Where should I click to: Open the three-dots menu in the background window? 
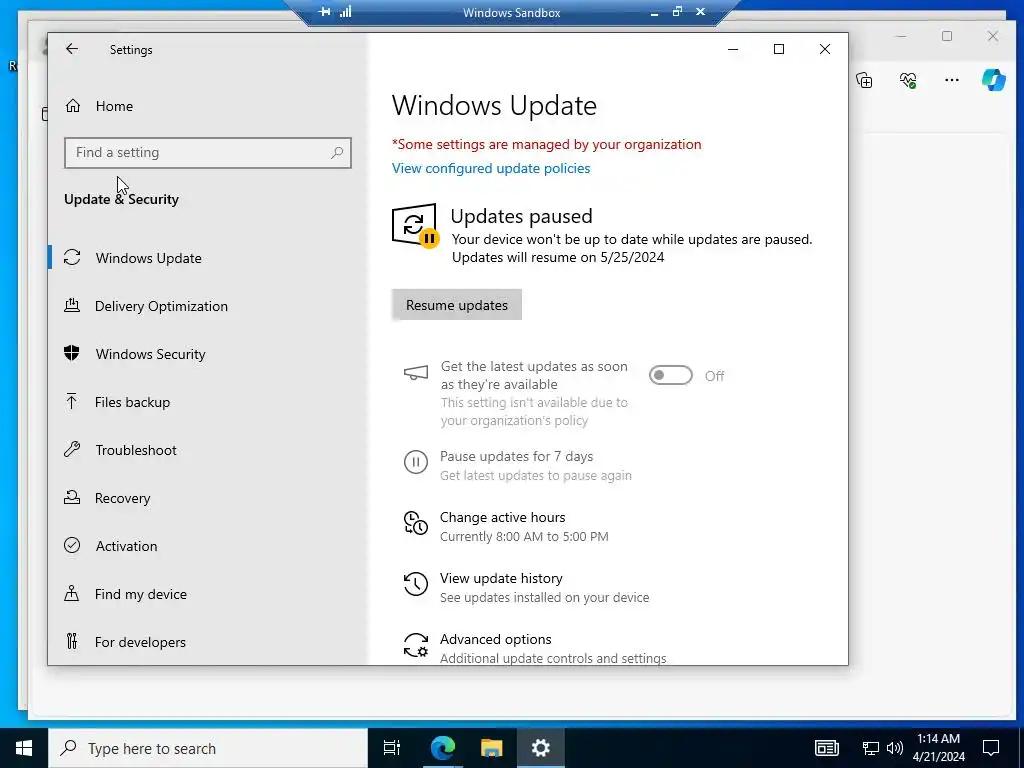point(952,80)
